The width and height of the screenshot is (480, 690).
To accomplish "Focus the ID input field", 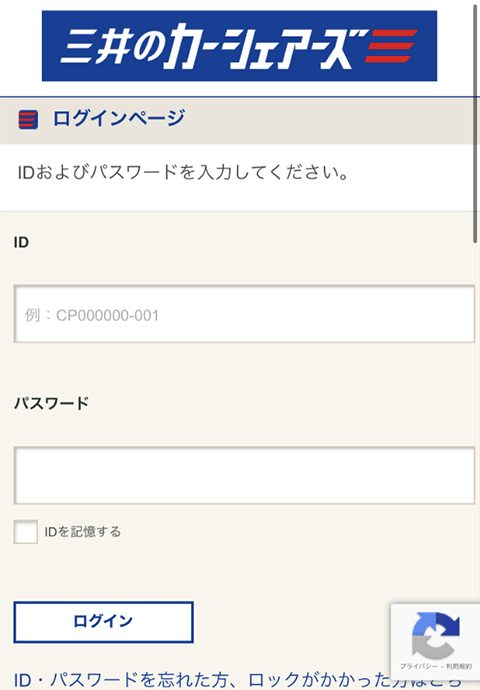I will coord(244,314).
